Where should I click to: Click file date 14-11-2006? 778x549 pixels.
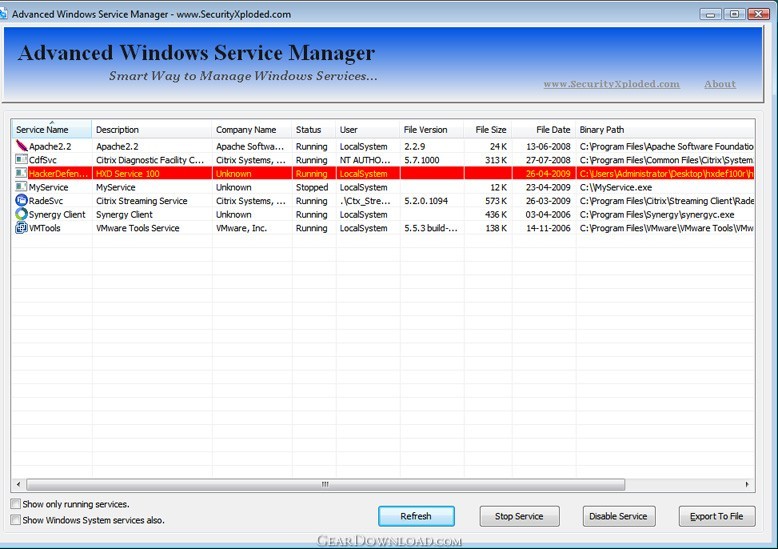[548, 228]
